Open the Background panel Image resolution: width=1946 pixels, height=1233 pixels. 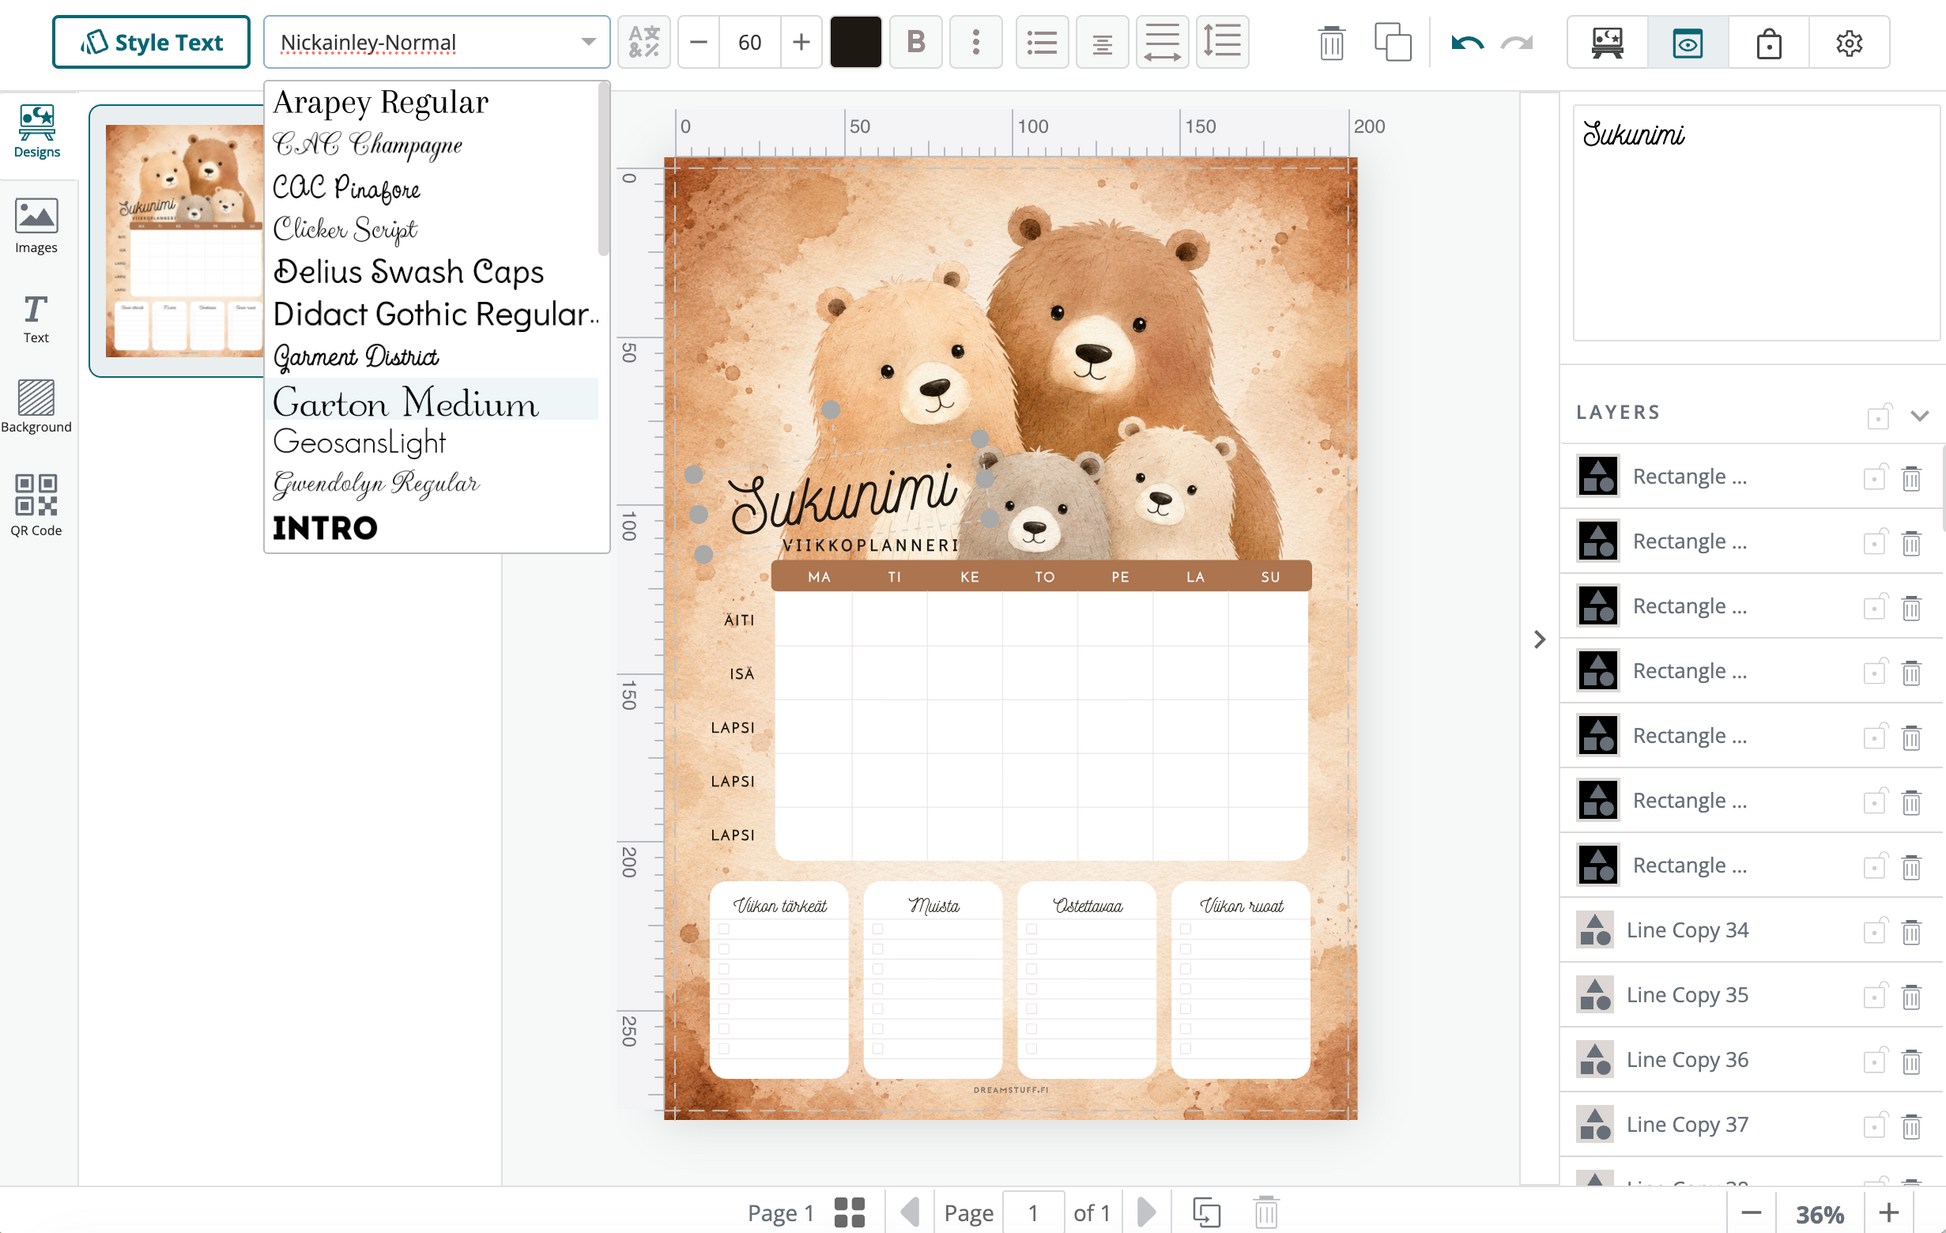(x=36, y=406)
